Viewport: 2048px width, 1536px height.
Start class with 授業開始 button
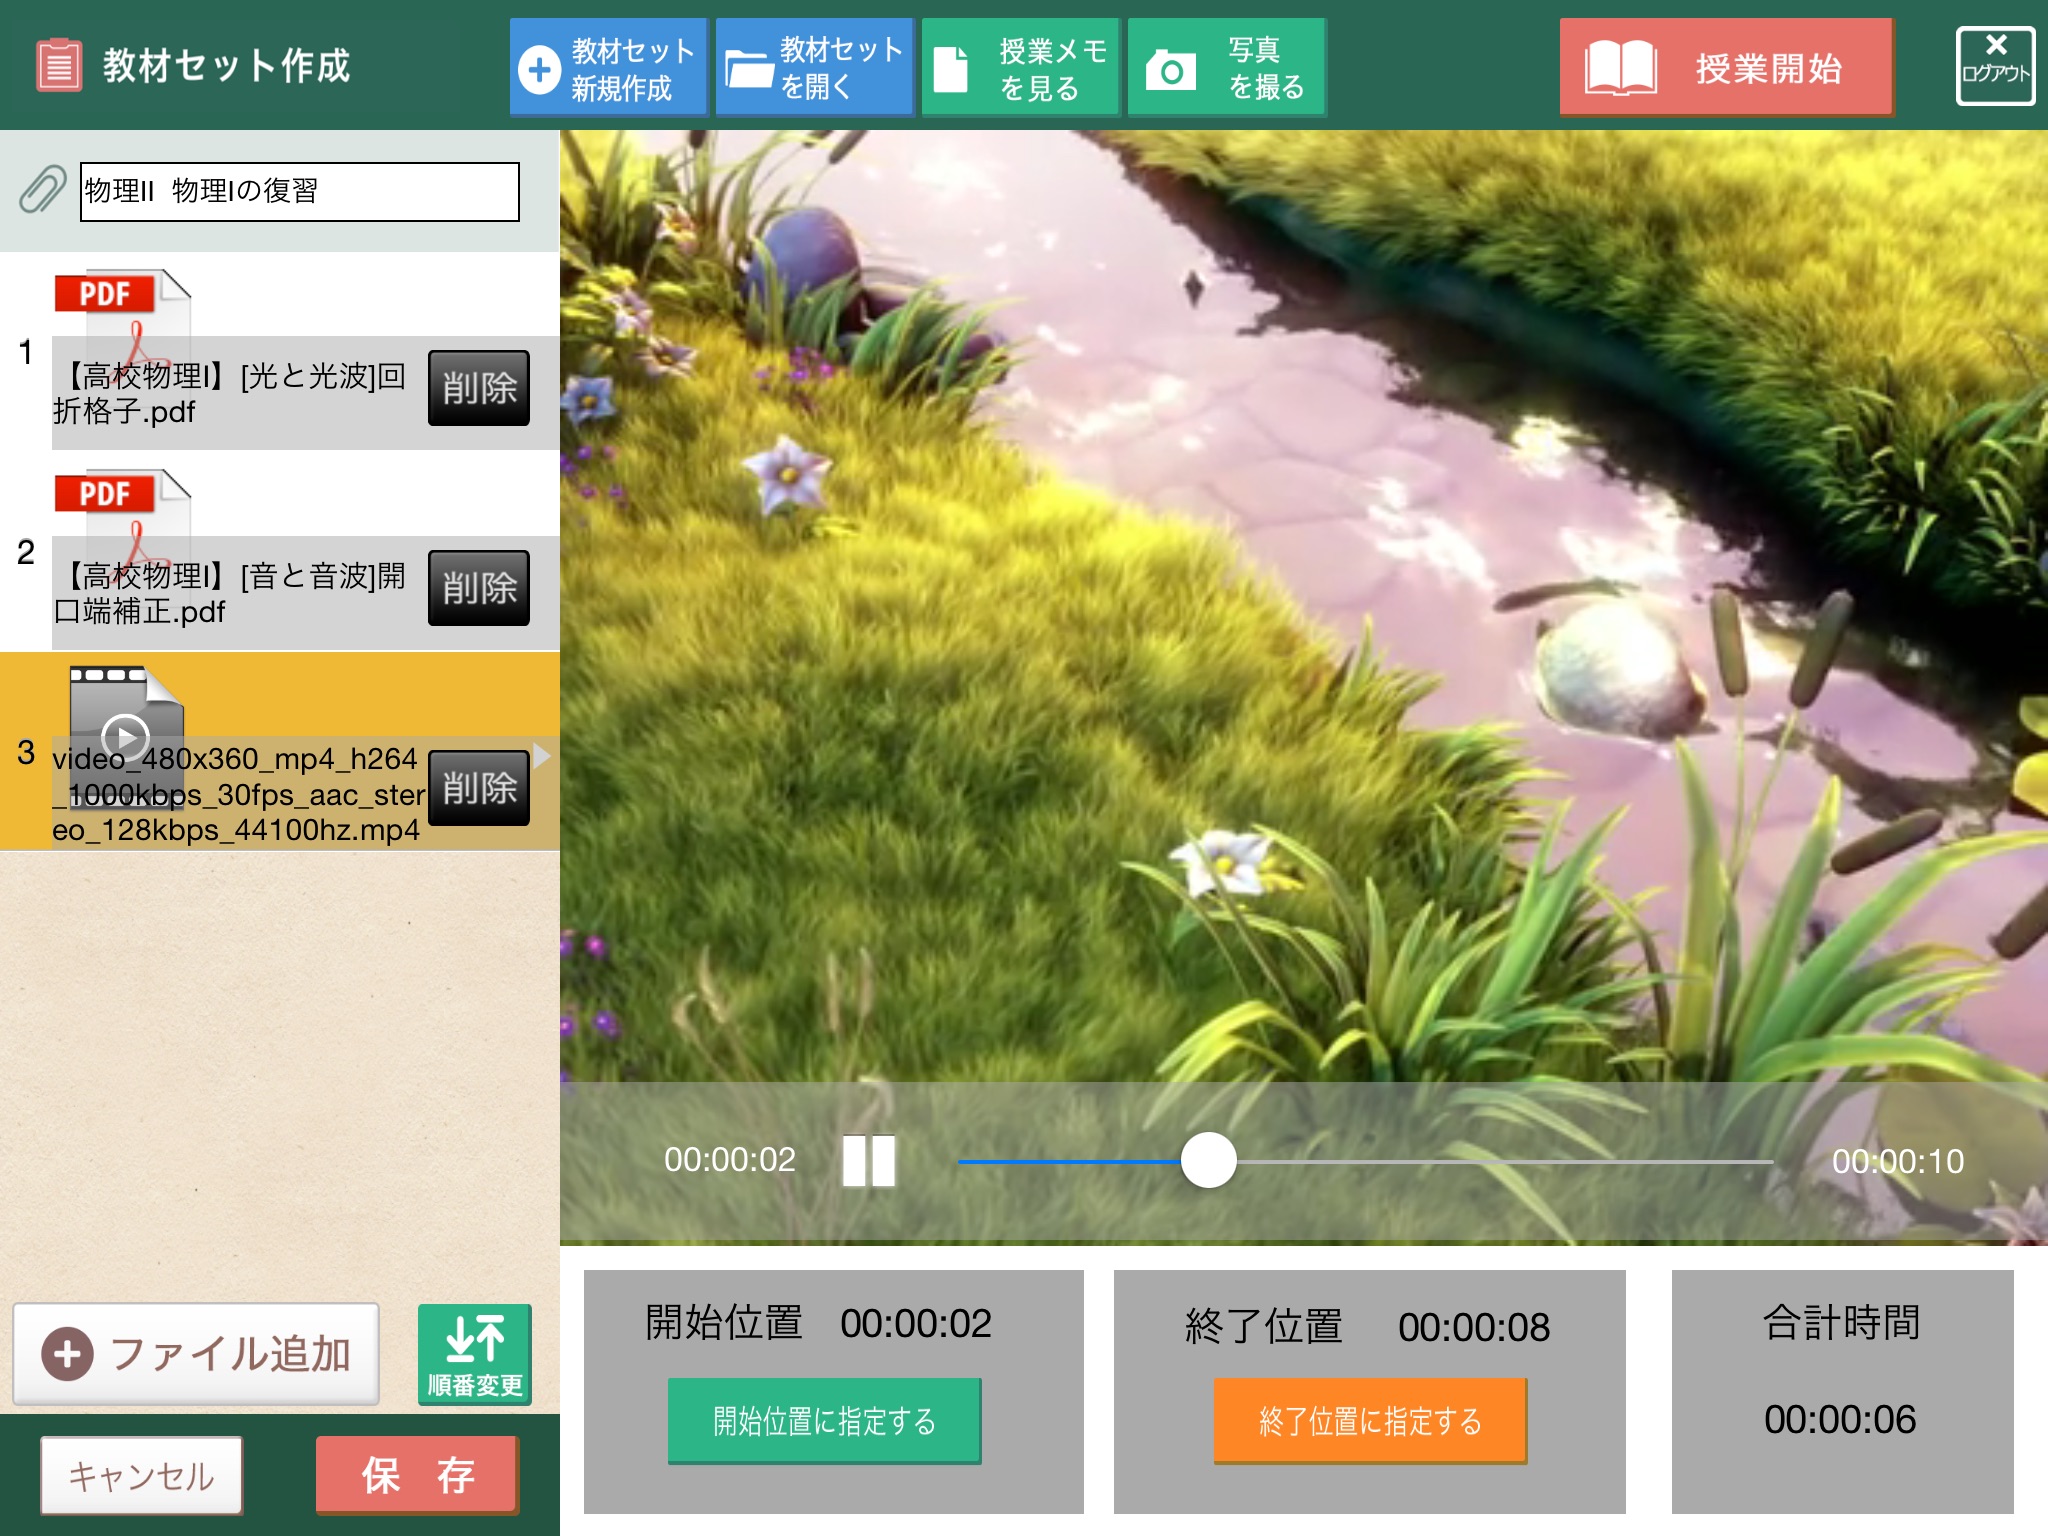1726,68
